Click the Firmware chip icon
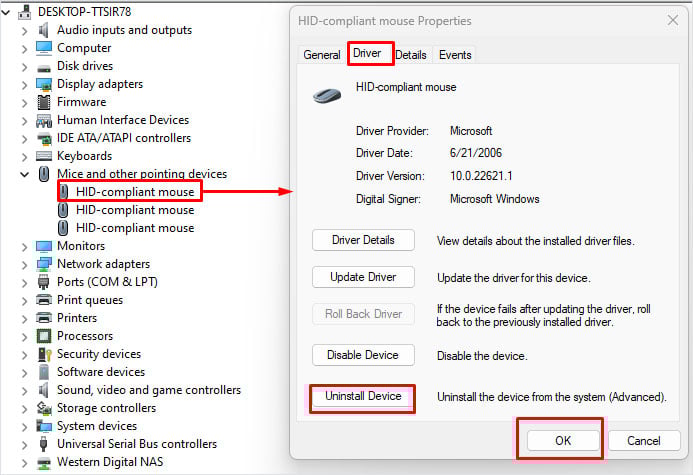The width and height of the screenshot is (693, 475). pos(44,102)
